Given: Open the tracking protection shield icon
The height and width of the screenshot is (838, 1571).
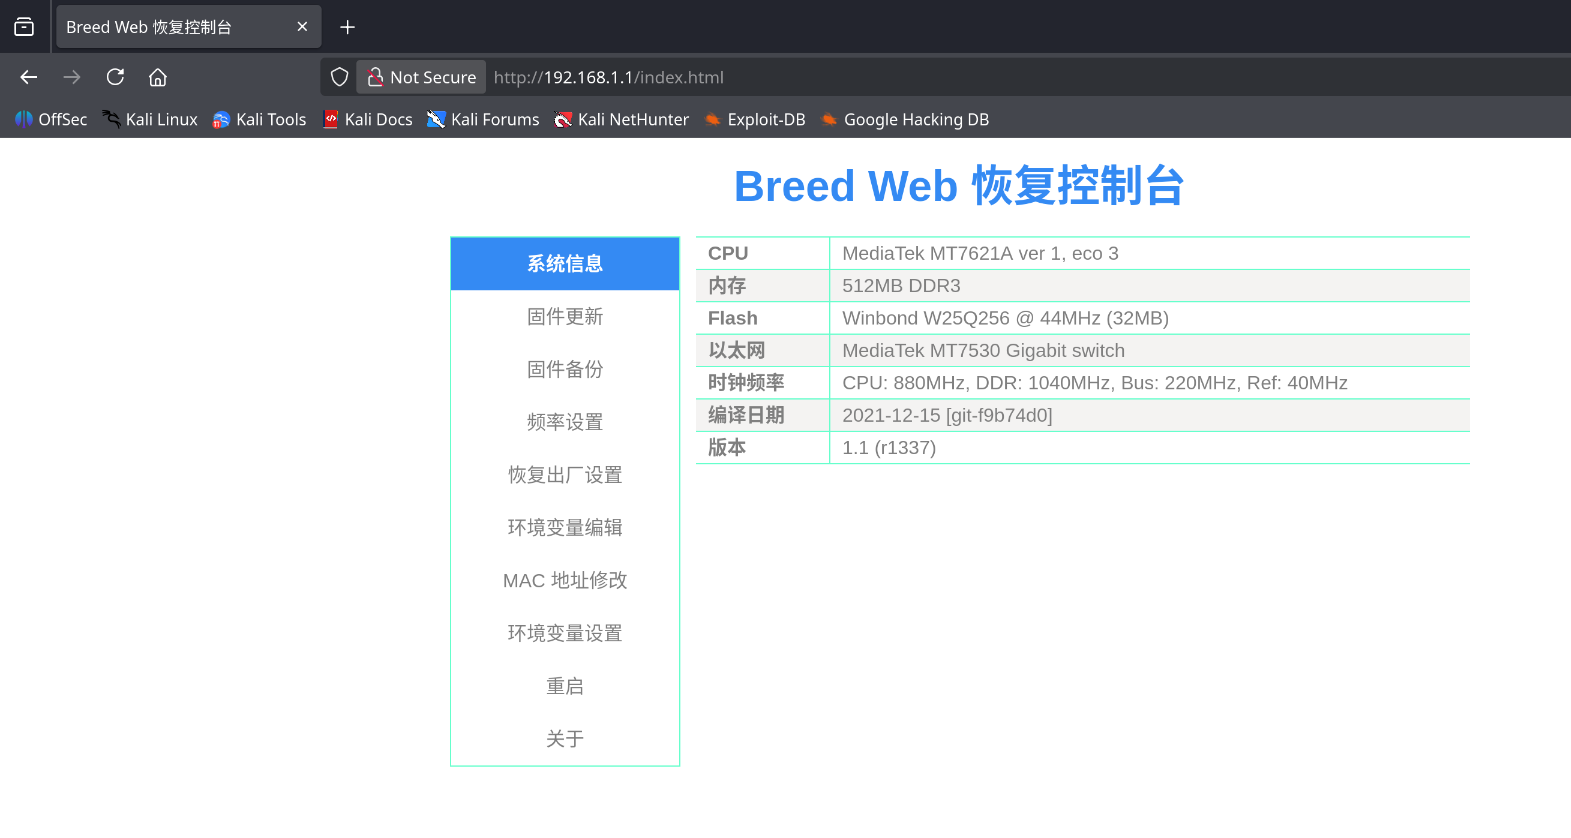Looking at the screenshot, I should (340, 77).
